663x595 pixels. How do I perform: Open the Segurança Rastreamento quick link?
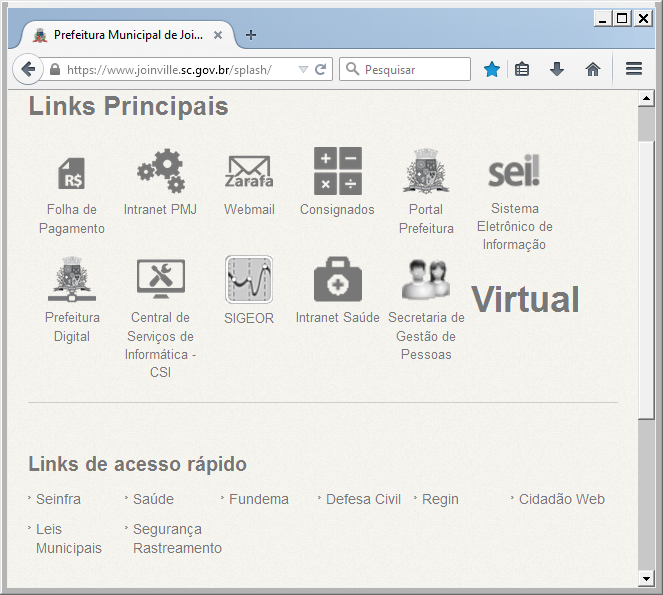(x=177, y=539)
